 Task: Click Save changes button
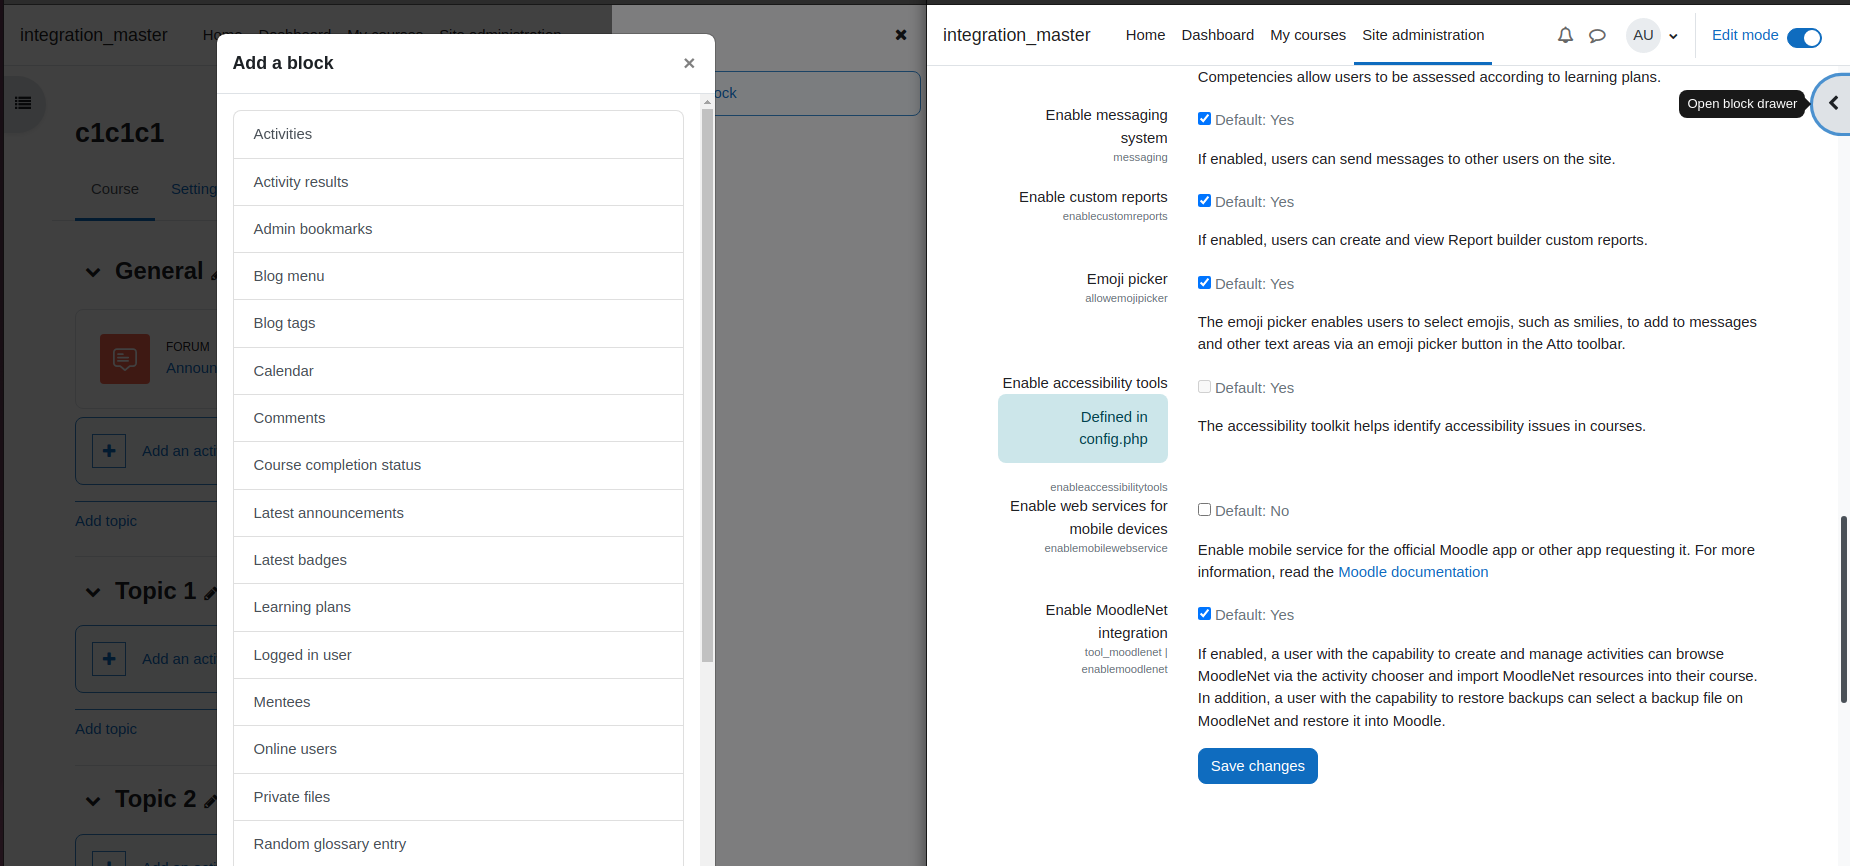coord(1257,766)
